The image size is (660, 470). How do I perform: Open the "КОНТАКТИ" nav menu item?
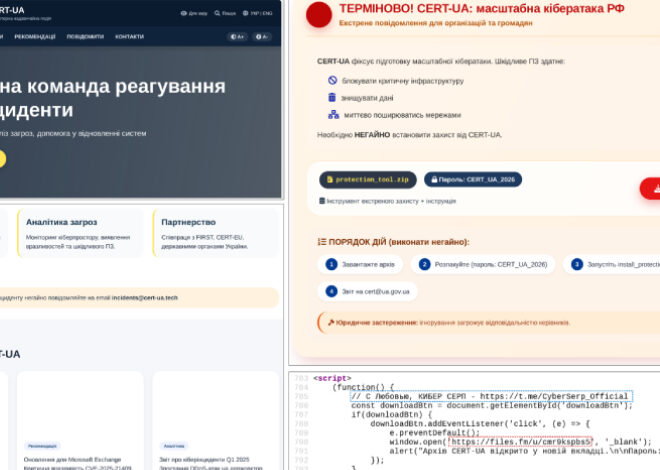coord(130,37)
